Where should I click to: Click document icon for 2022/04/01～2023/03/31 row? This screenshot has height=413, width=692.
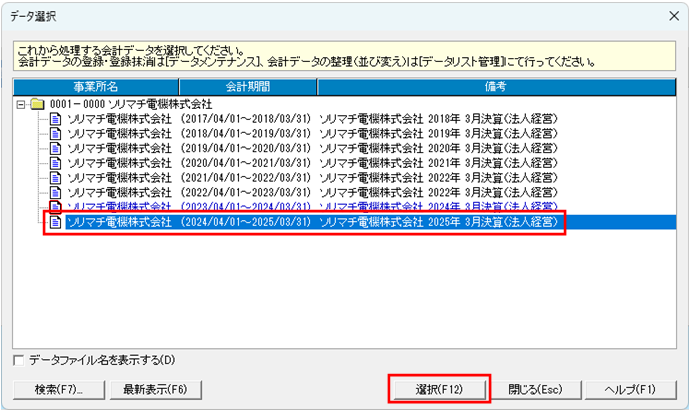tap(55, 193)
